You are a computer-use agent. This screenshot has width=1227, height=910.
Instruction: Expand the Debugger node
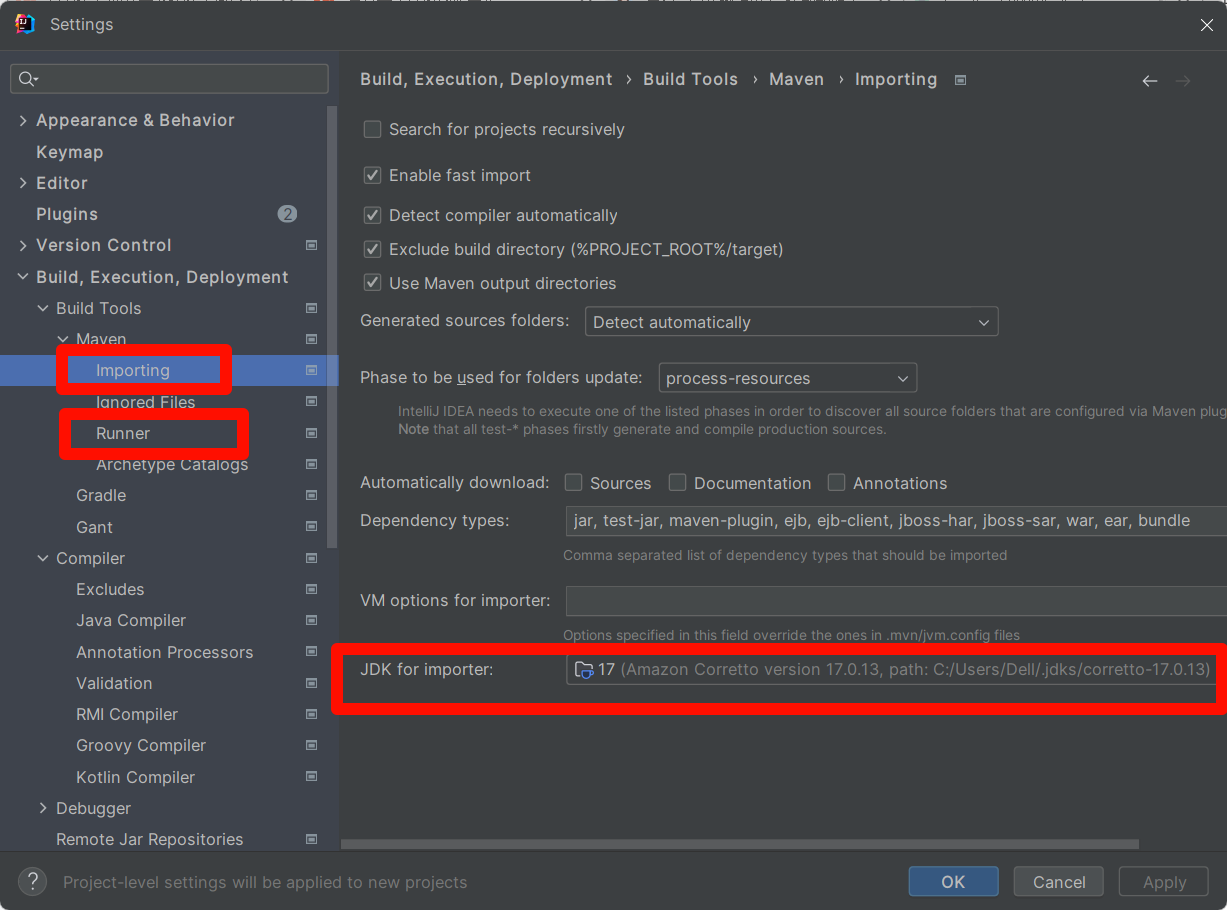[43, 808]
